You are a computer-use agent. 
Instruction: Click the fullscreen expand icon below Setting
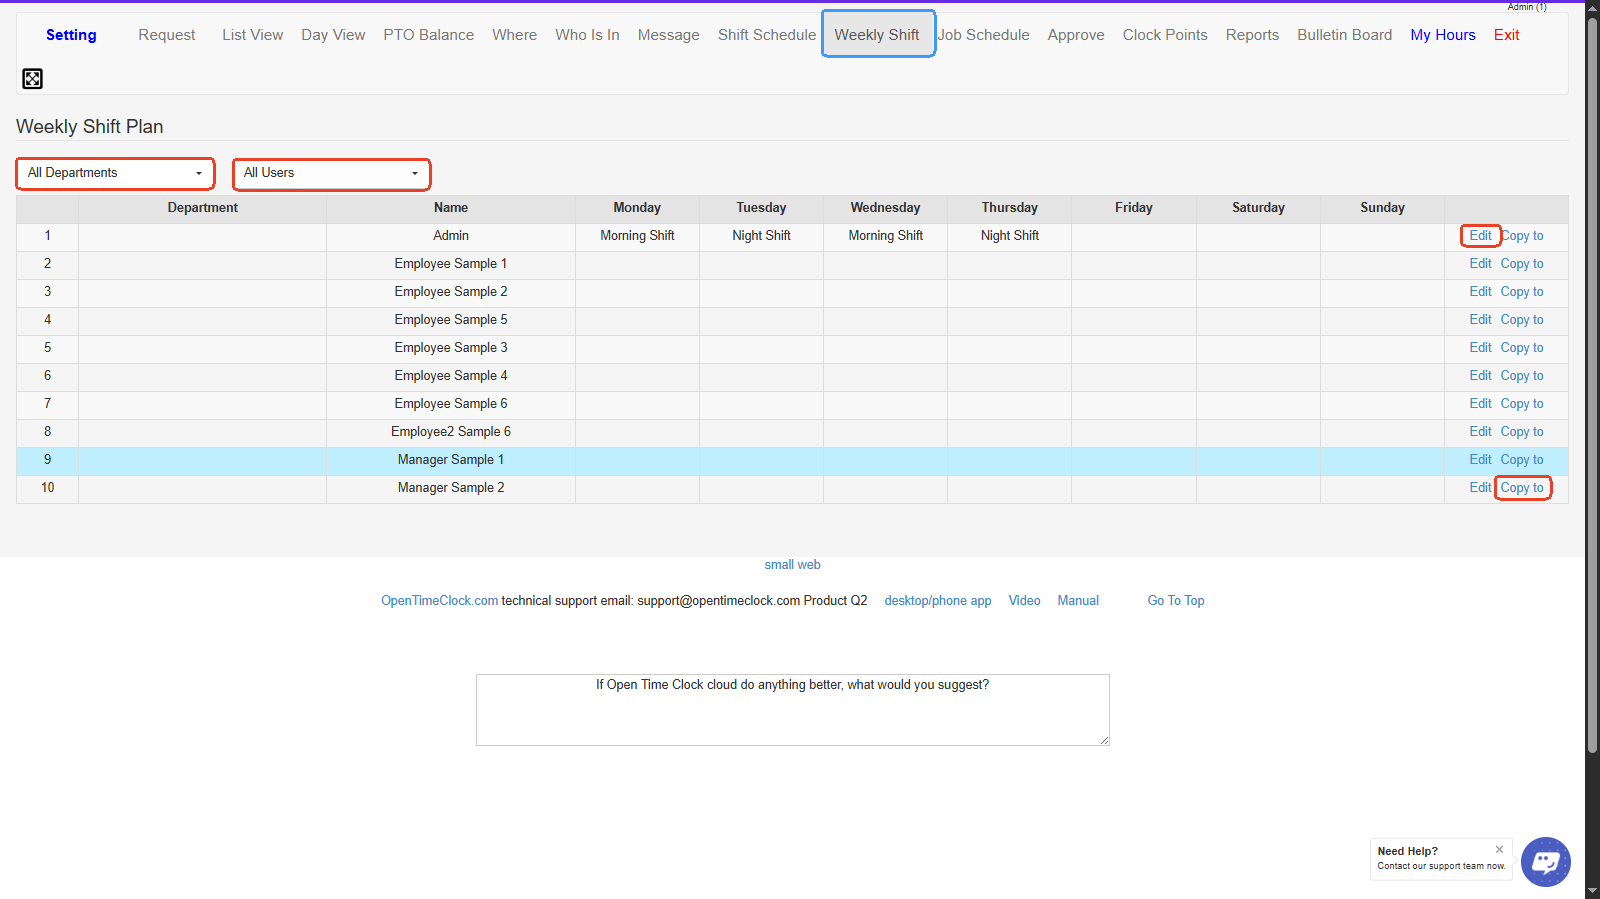point(32,79)
